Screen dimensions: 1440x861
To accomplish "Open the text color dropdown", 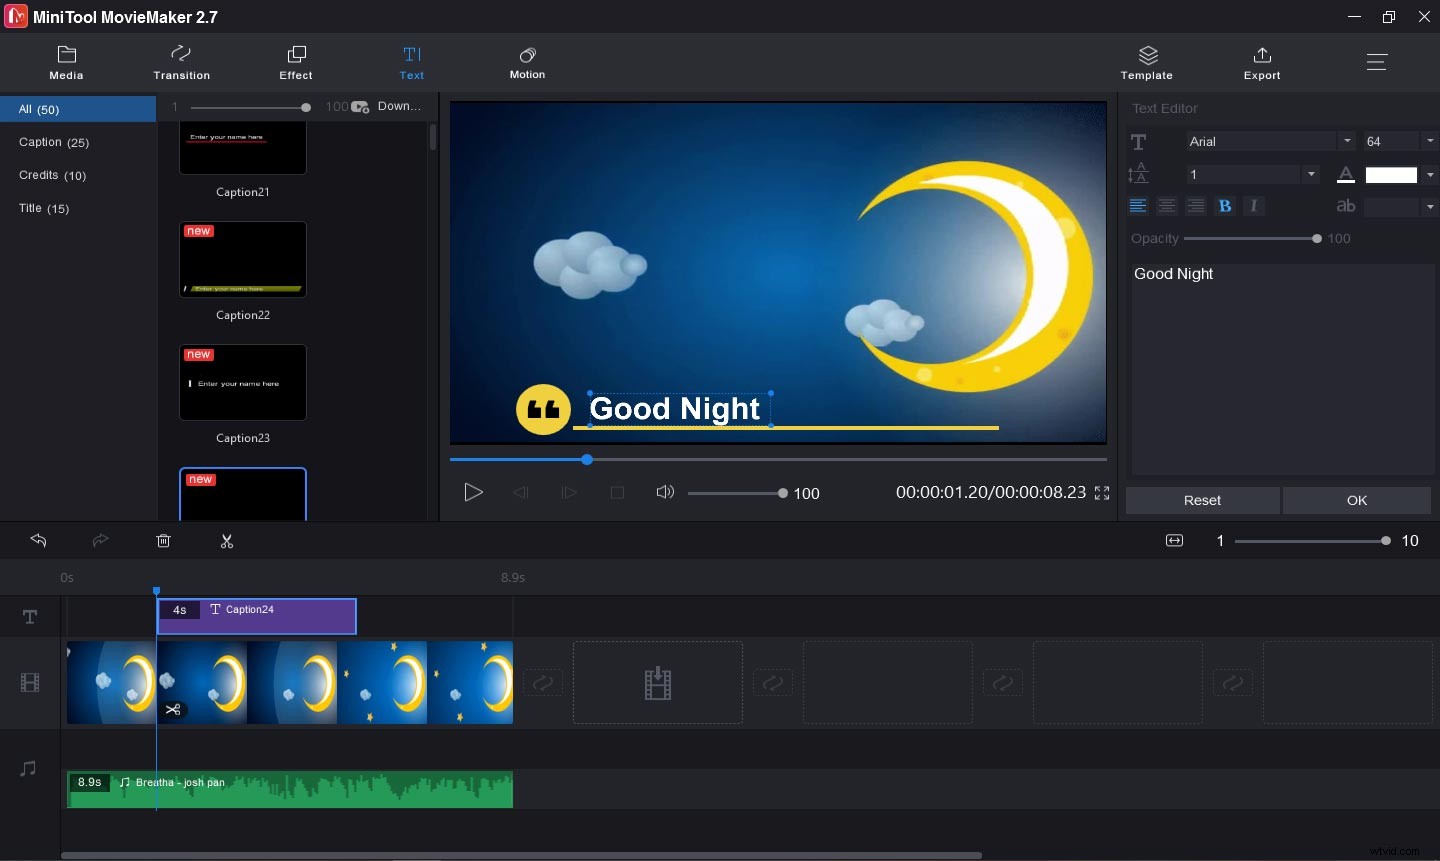I will [1430, 174].
